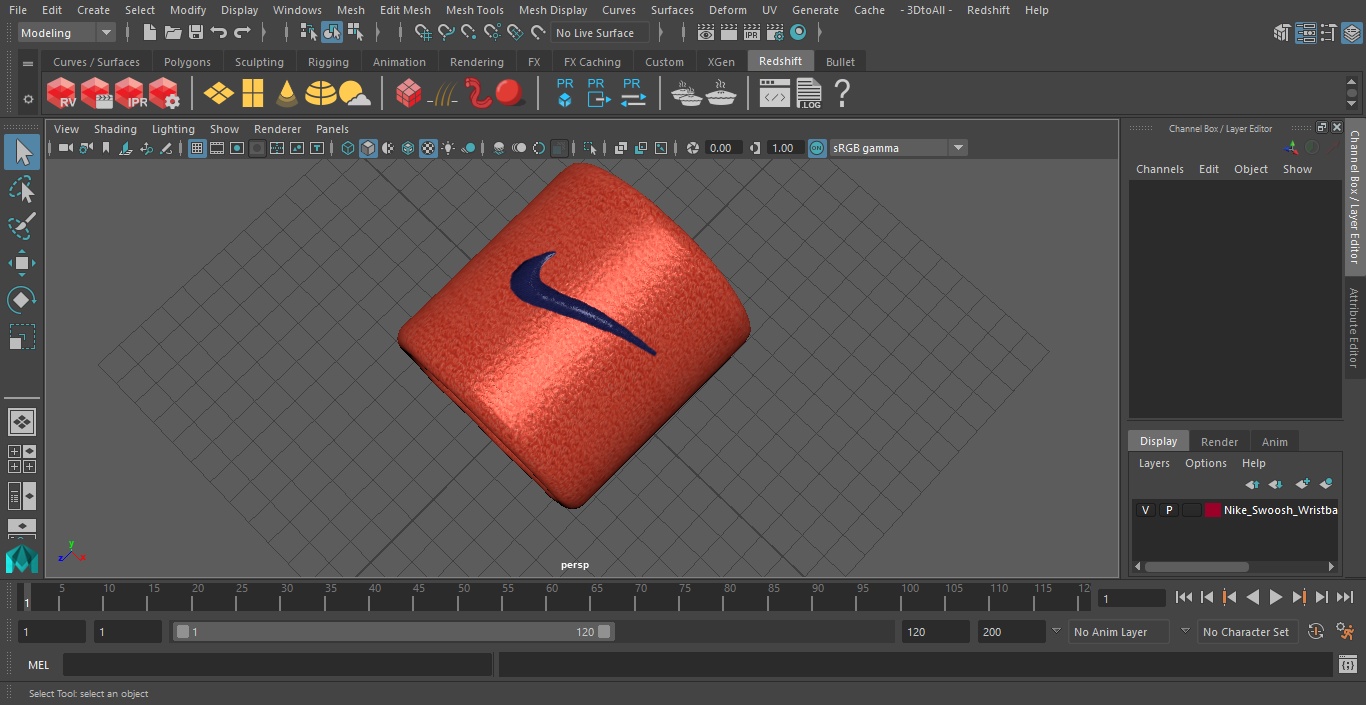Click the Hypershade teal circle icon
This screenshot has width=1366, height=705.
click(798, 33)
